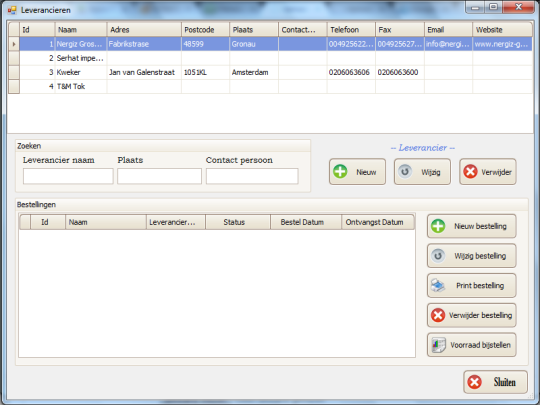Click the Nieuw bestelling label
The width and height of the screenshot is (540, 405).
480,226
